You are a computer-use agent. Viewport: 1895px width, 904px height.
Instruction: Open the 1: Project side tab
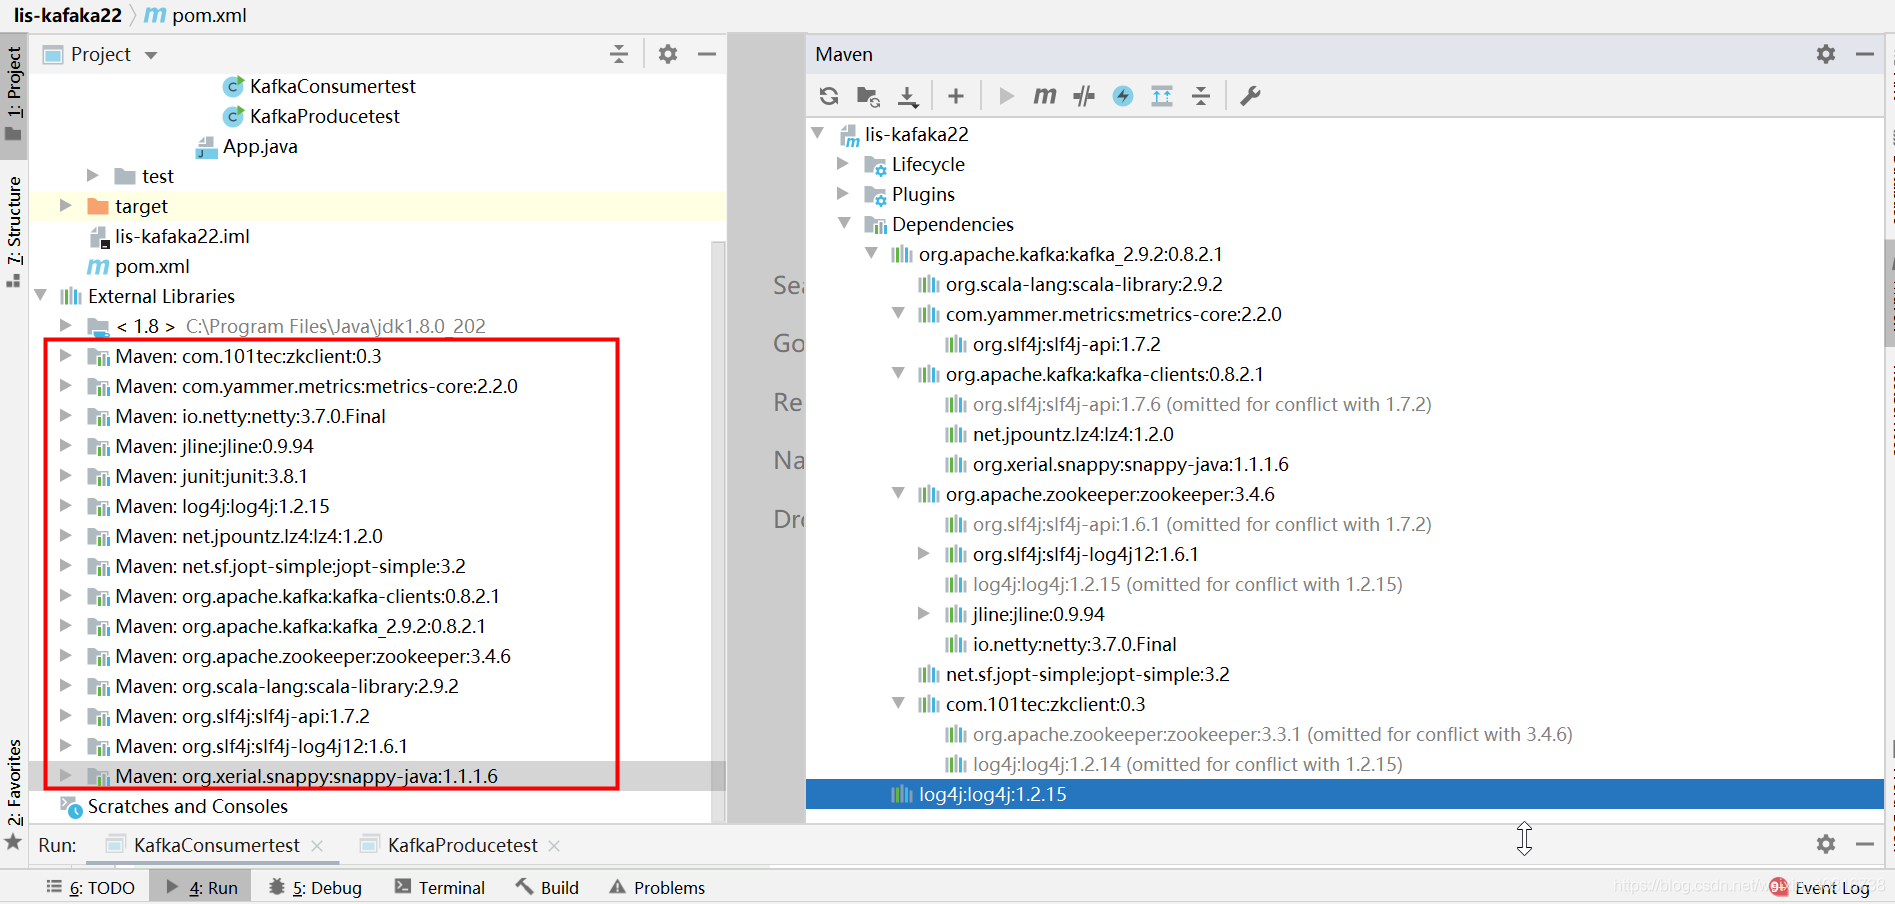click(14, 95)
